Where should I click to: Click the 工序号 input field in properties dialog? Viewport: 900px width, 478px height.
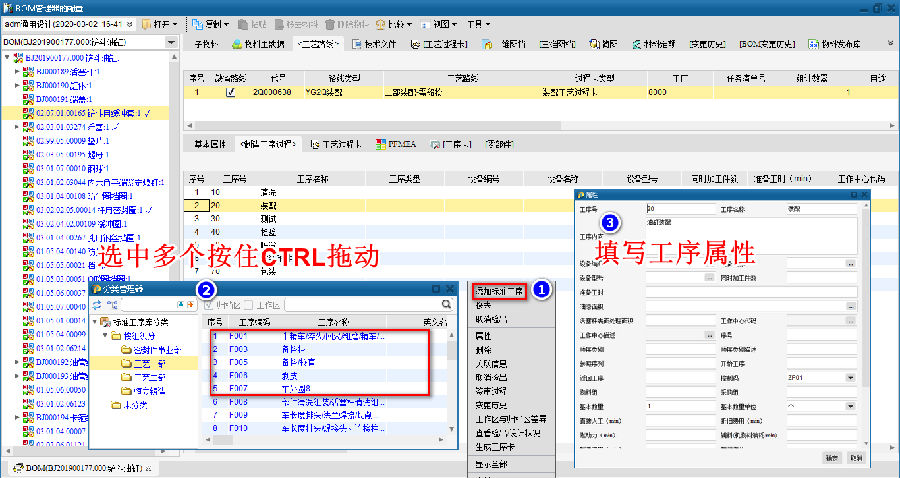(x=680, y=209)
